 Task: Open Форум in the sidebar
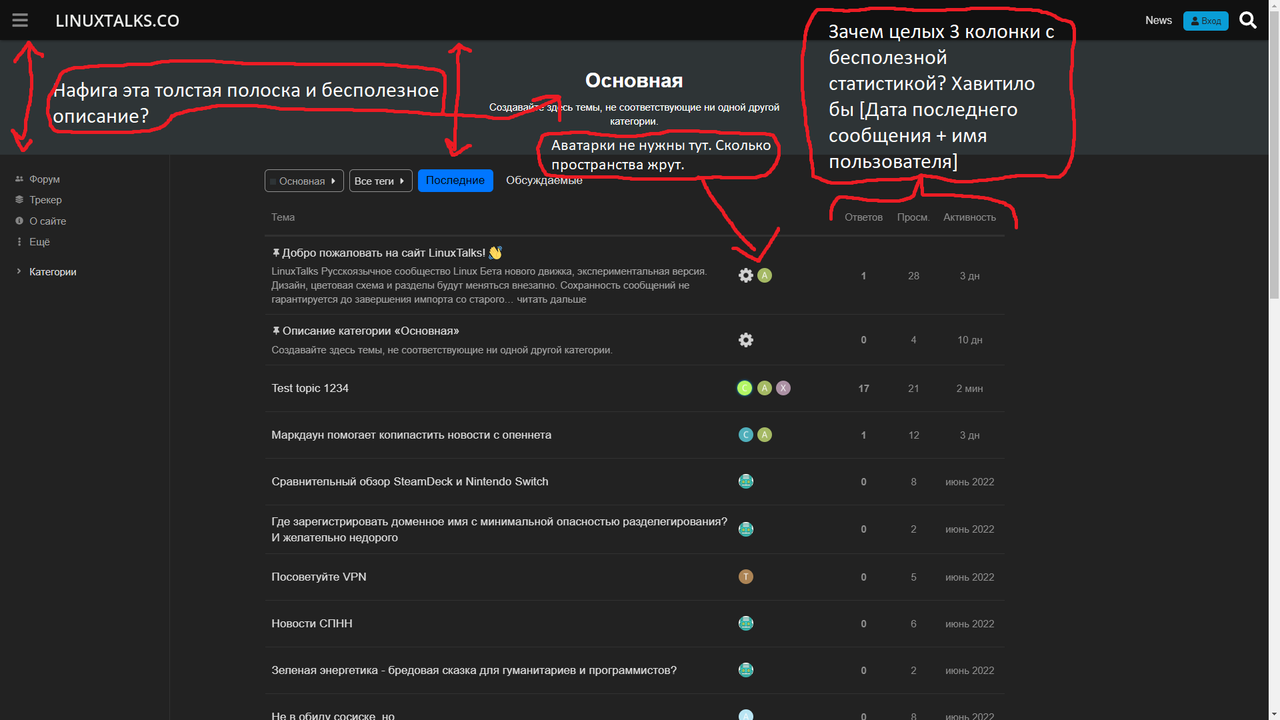[44, 179]
